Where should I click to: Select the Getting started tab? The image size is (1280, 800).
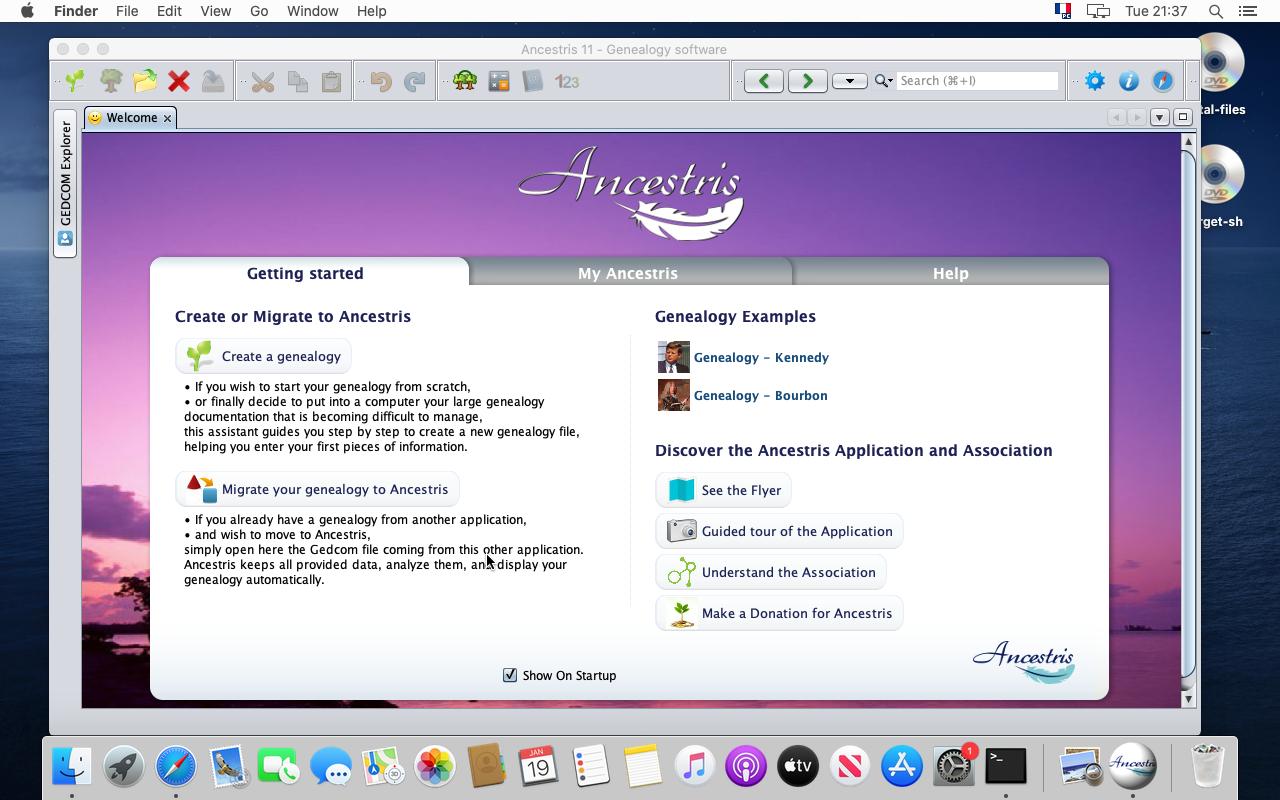coord(305,273)
